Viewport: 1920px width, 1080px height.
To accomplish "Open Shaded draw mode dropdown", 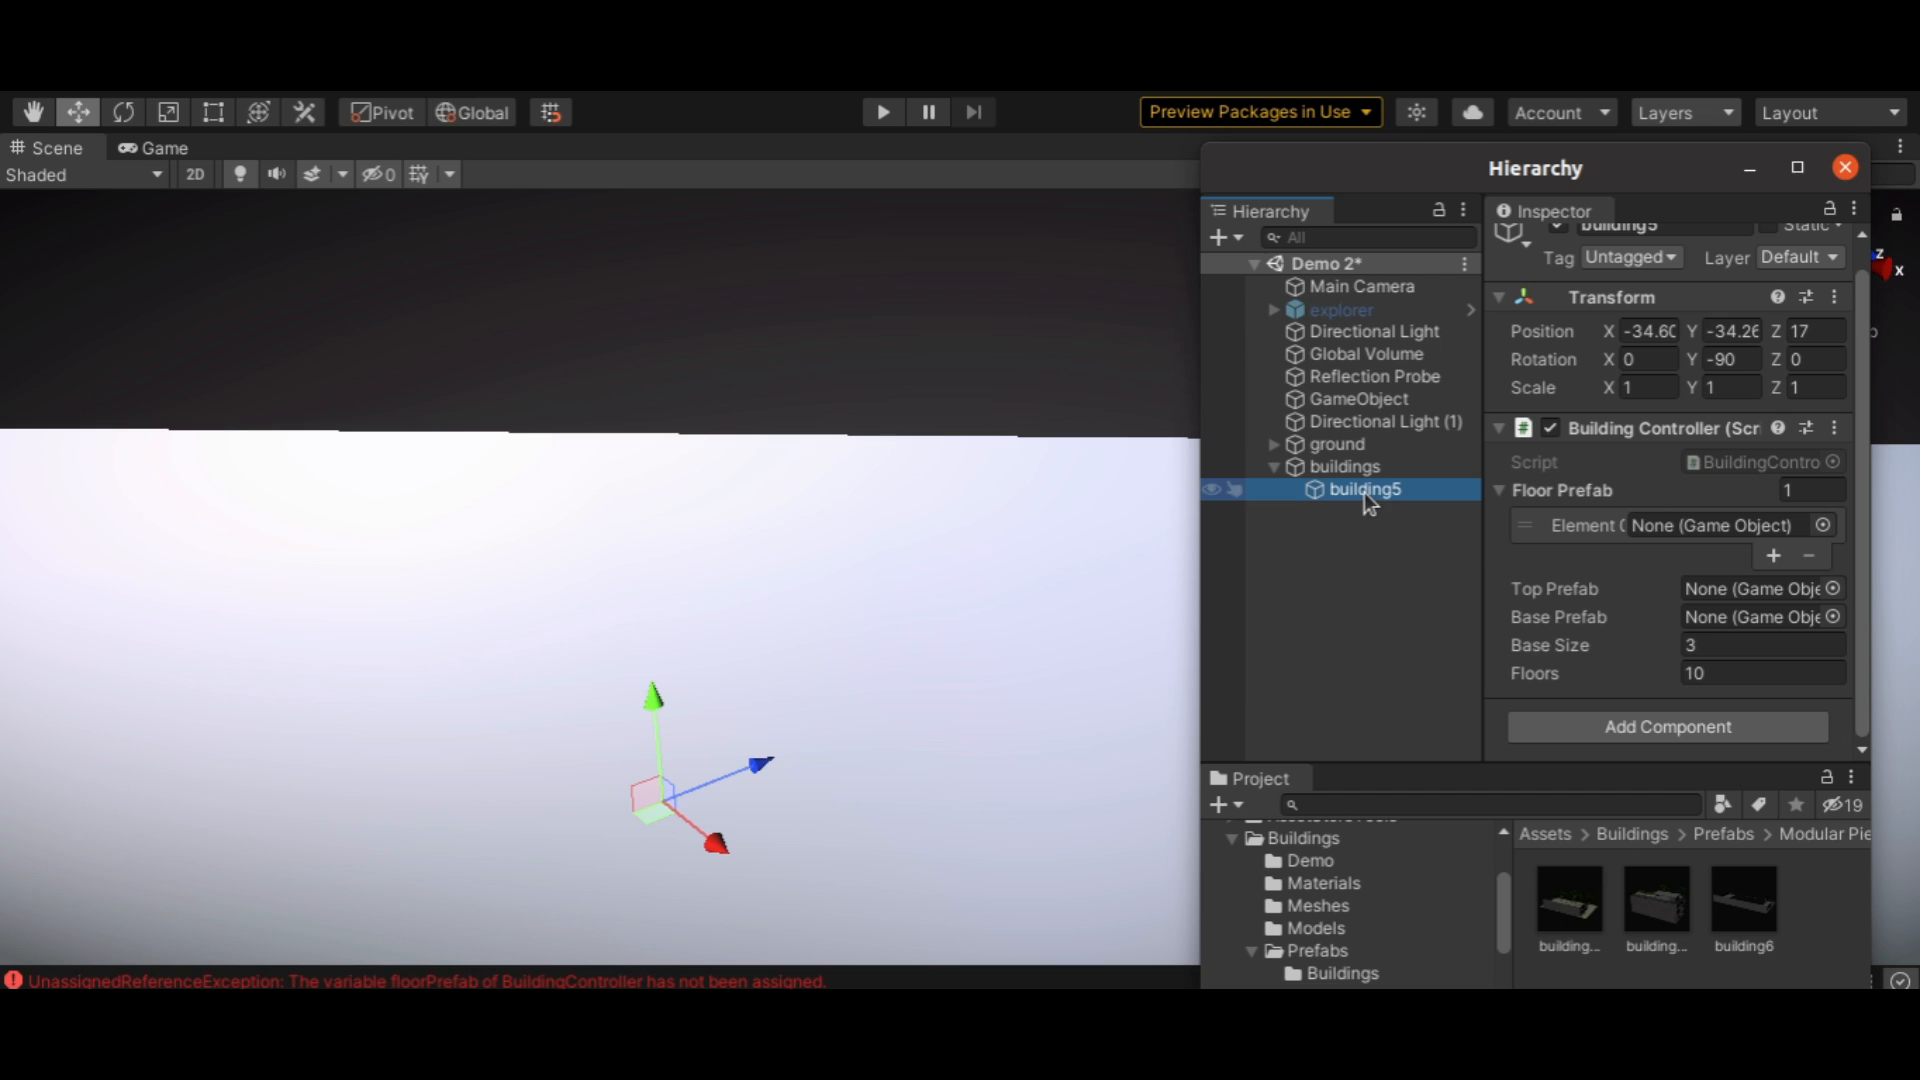I will pyautogui.click(x=84, y=174).
